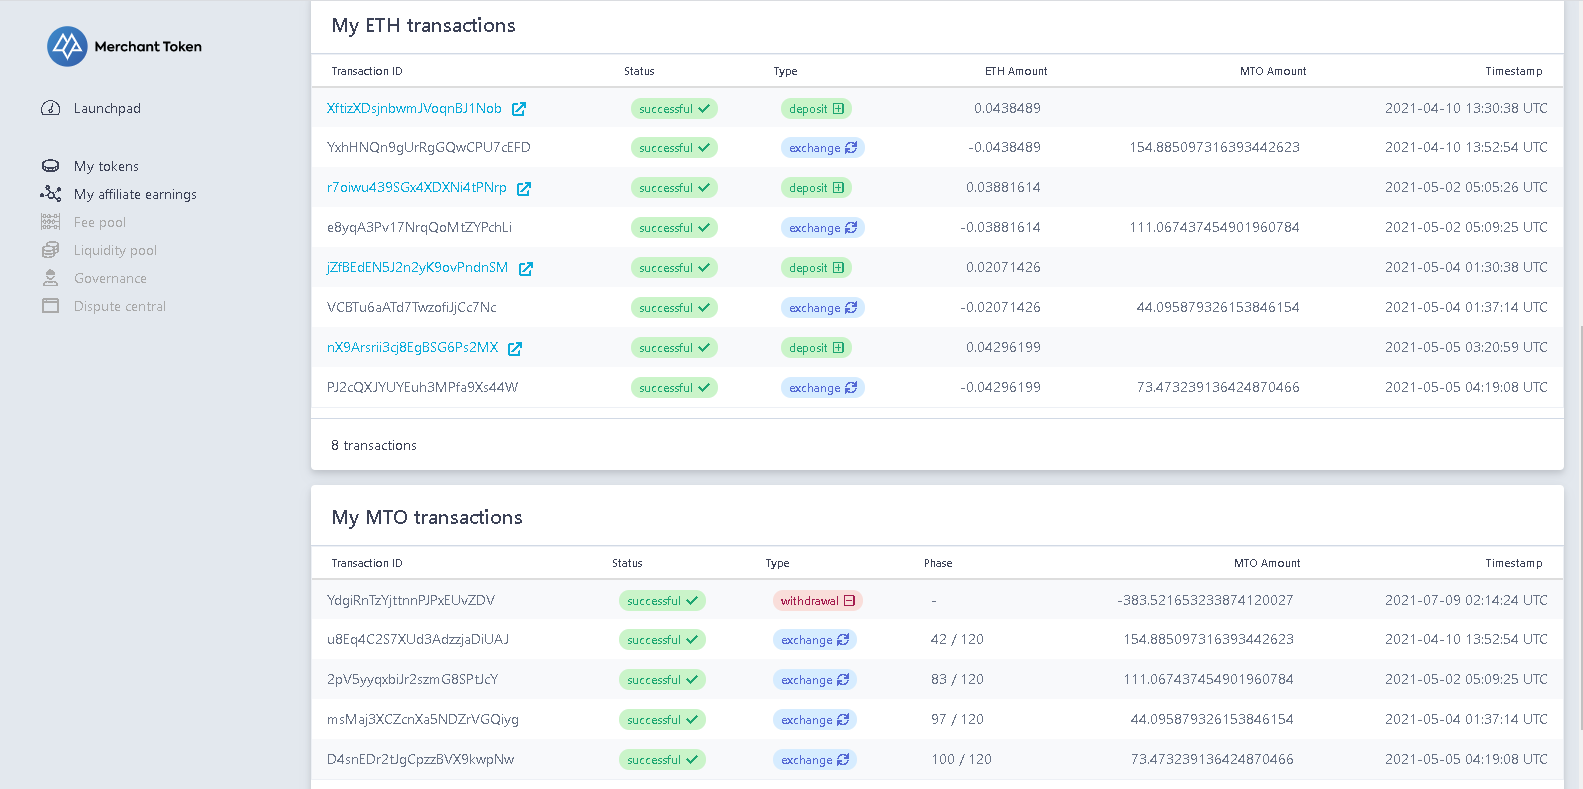Open external link icon for nX9Arsrii3cj8EgBSG6Ps2MX
The width and height of the screenshot is (1583, 789).
[x=515, y=348]
